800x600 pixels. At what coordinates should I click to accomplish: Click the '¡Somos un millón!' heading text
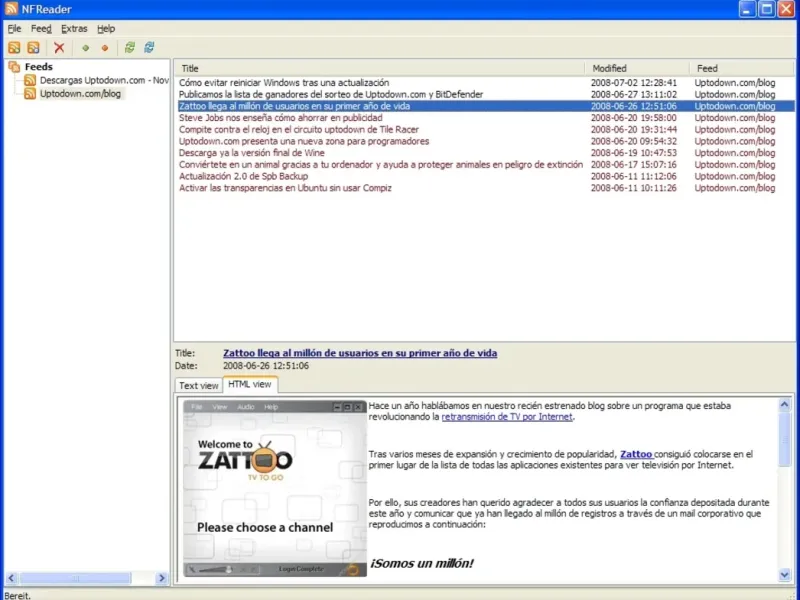click(x=421, y=564)
